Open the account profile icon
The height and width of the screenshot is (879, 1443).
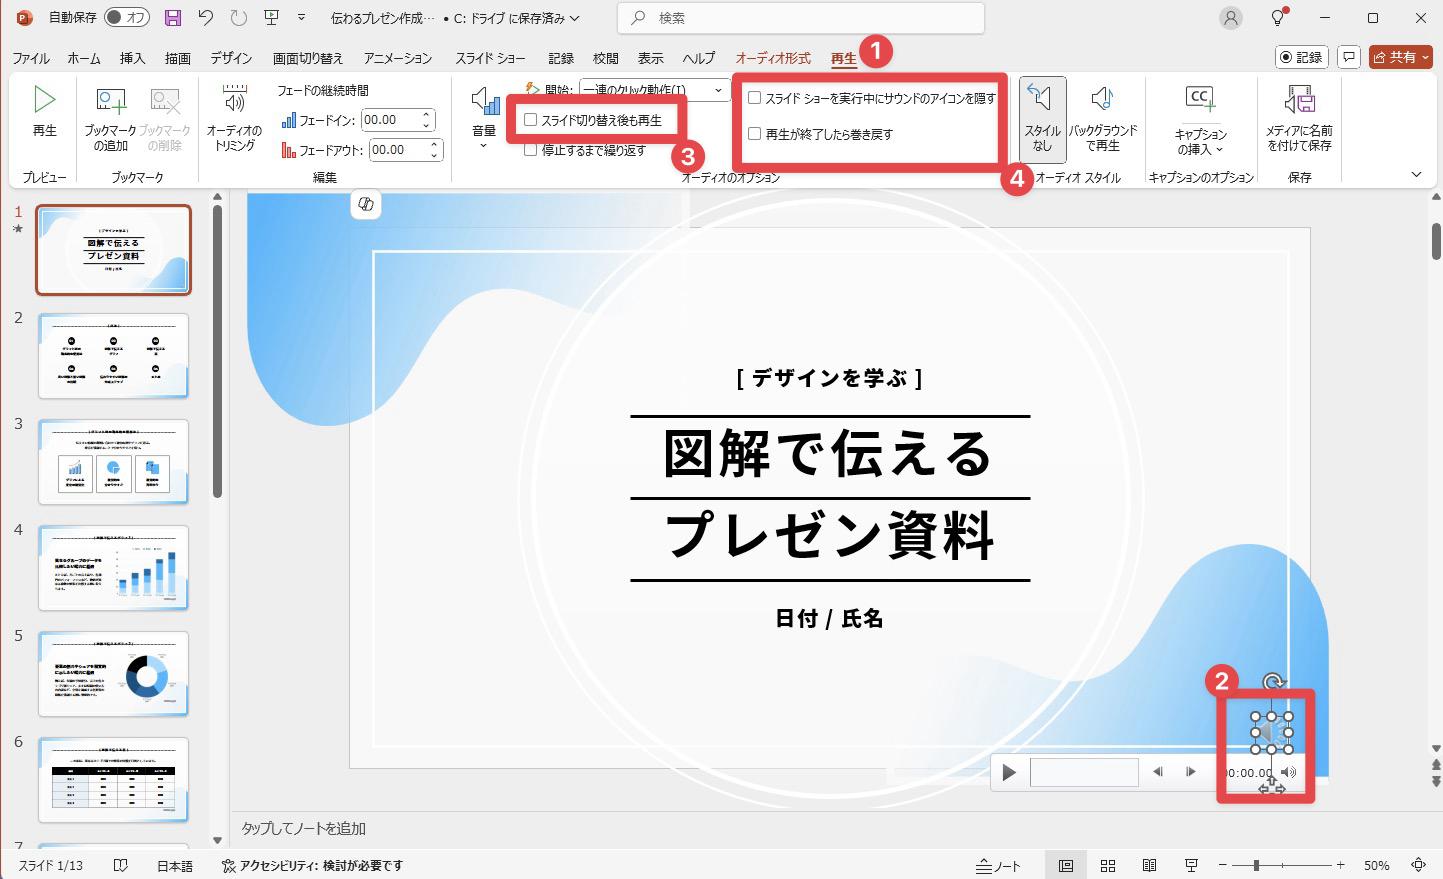click(x=1231, y=18)
